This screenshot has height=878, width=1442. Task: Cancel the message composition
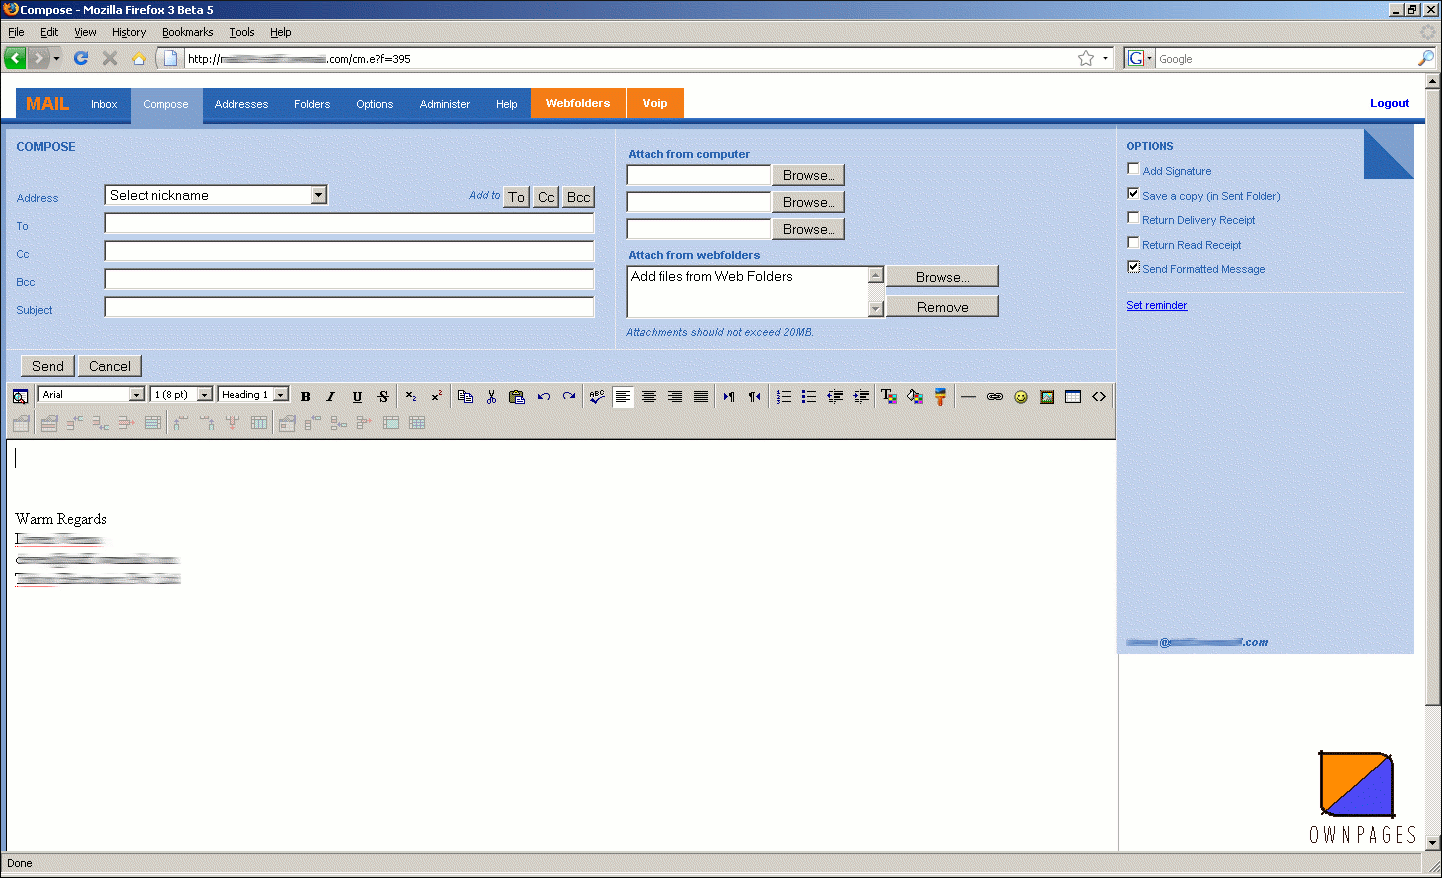pos(110,366)
